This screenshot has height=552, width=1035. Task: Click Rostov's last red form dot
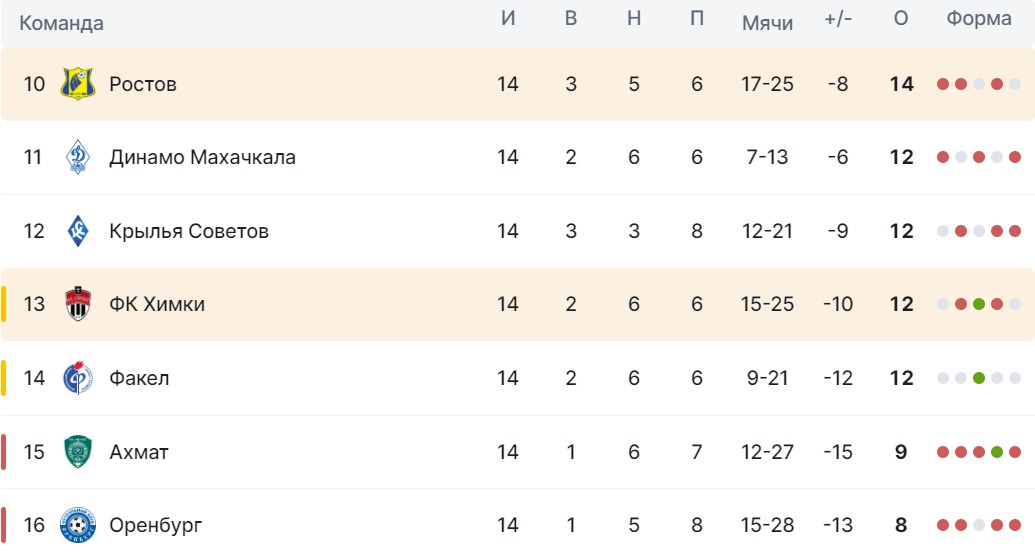pos(997,84)
